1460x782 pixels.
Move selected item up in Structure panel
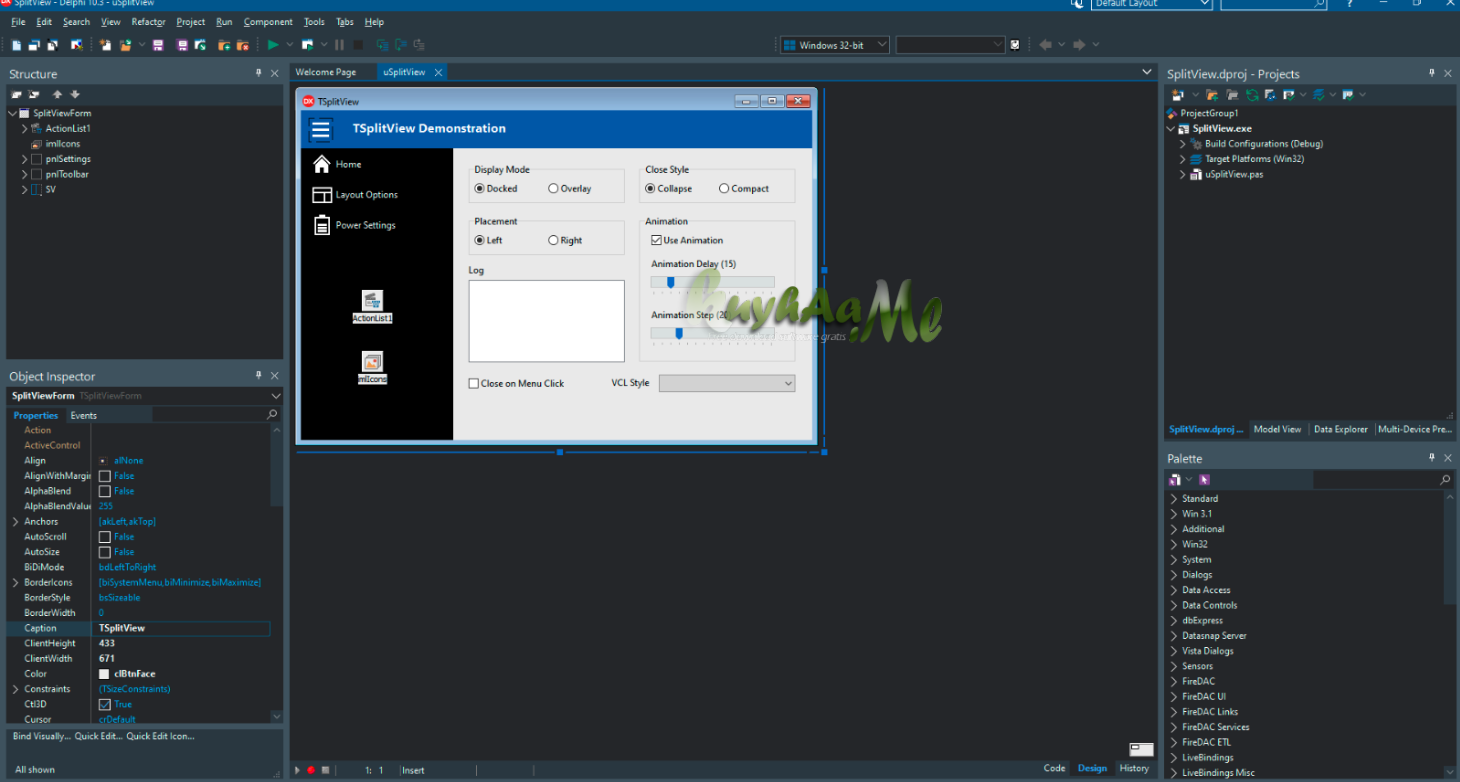tap(57, 94)
